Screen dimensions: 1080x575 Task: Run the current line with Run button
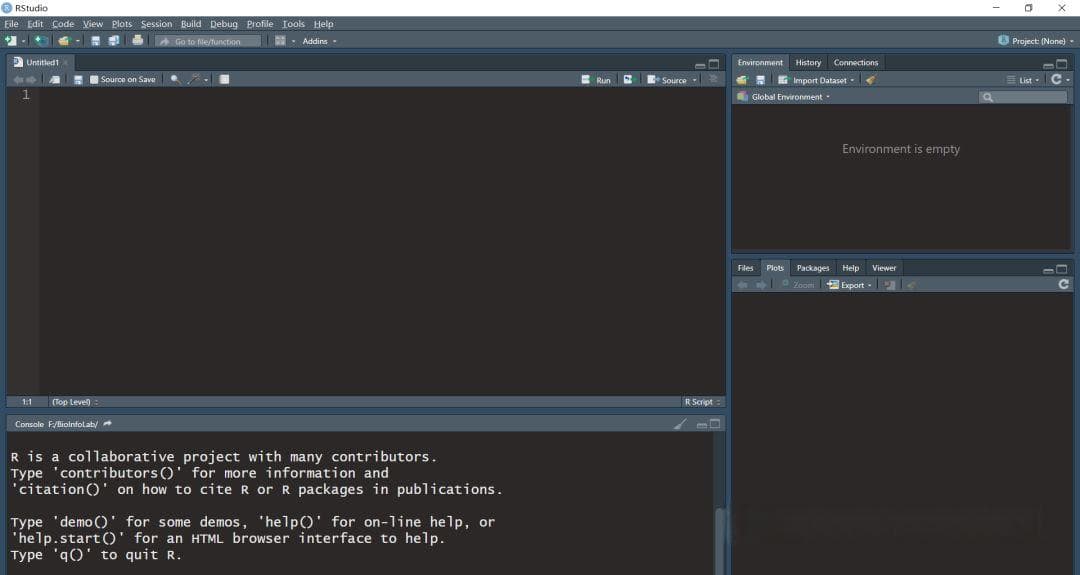pos(596,80)
